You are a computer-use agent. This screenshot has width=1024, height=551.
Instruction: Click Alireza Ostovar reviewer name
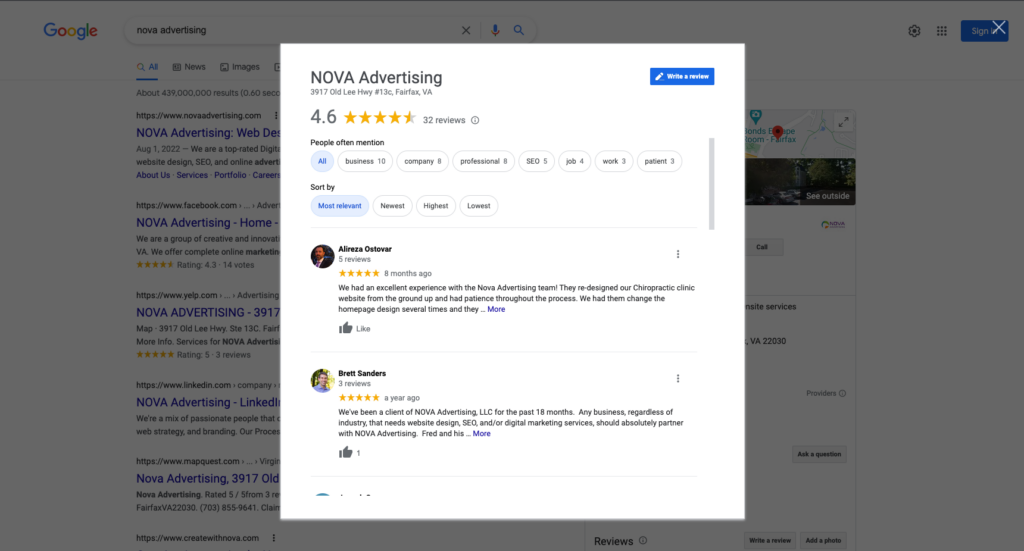click(x=365, y=249)
